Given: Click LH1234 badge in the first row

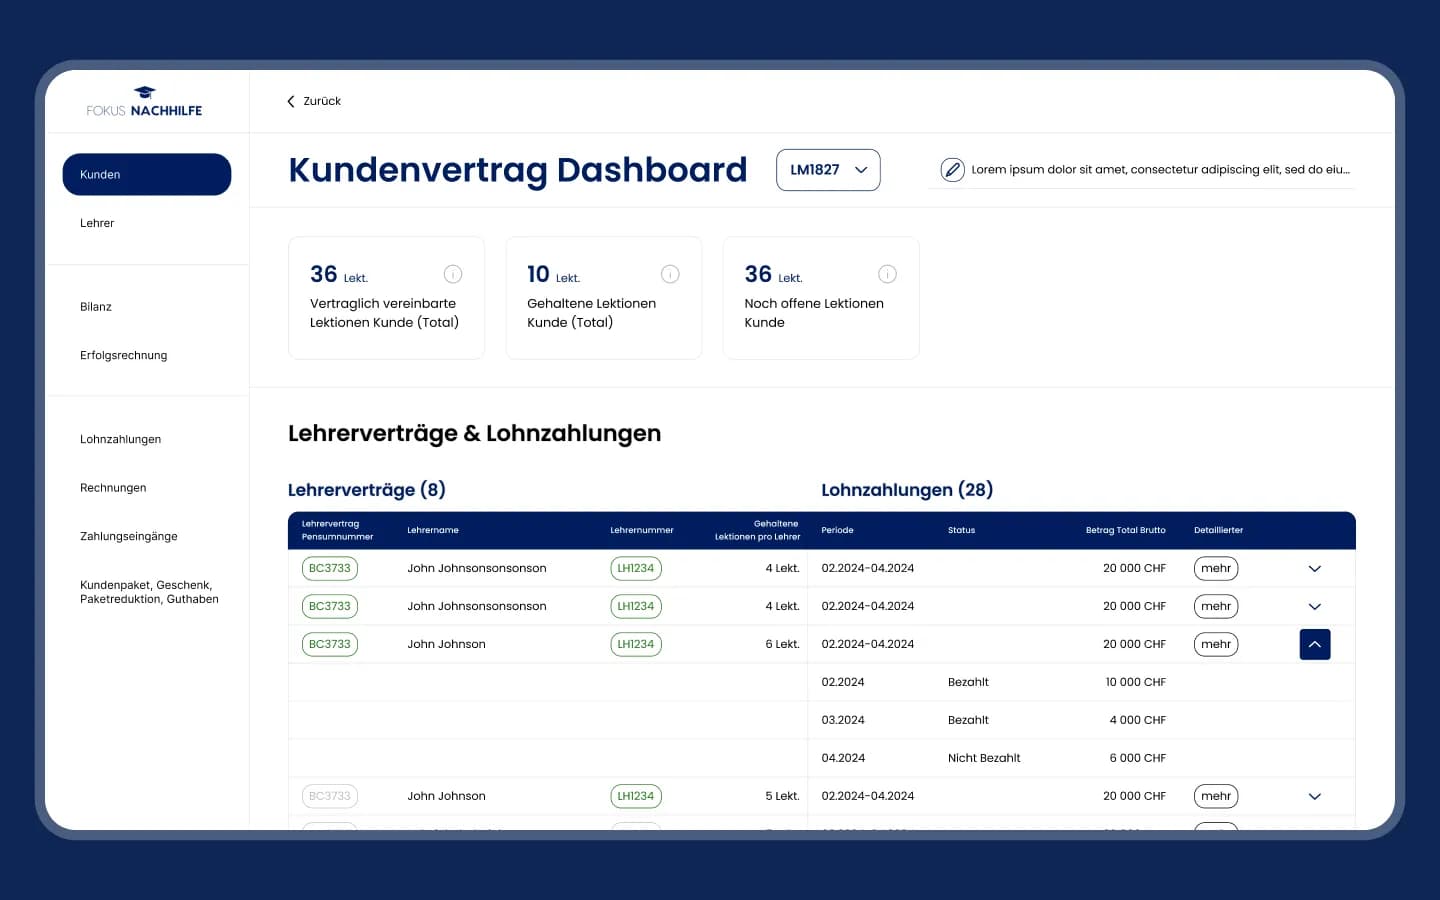Looking at the screenshot, I should [x=636, y=569].
